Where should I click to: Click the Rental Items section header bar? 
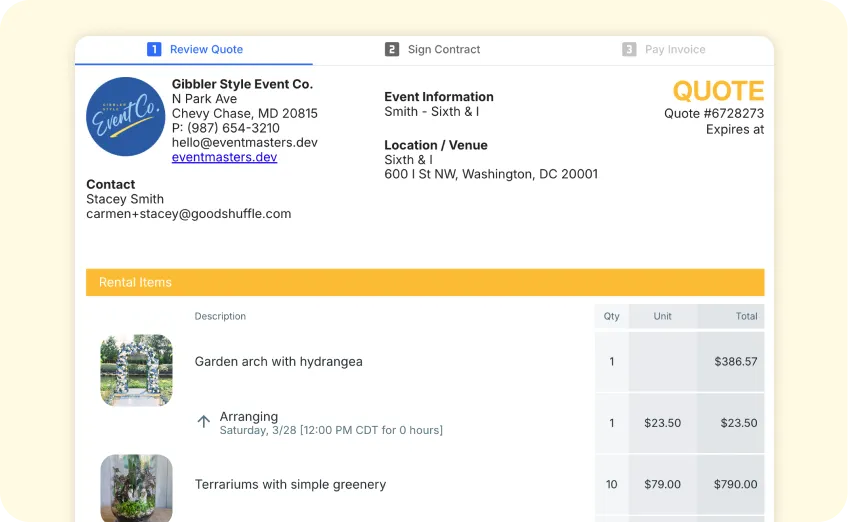[425, 282]
